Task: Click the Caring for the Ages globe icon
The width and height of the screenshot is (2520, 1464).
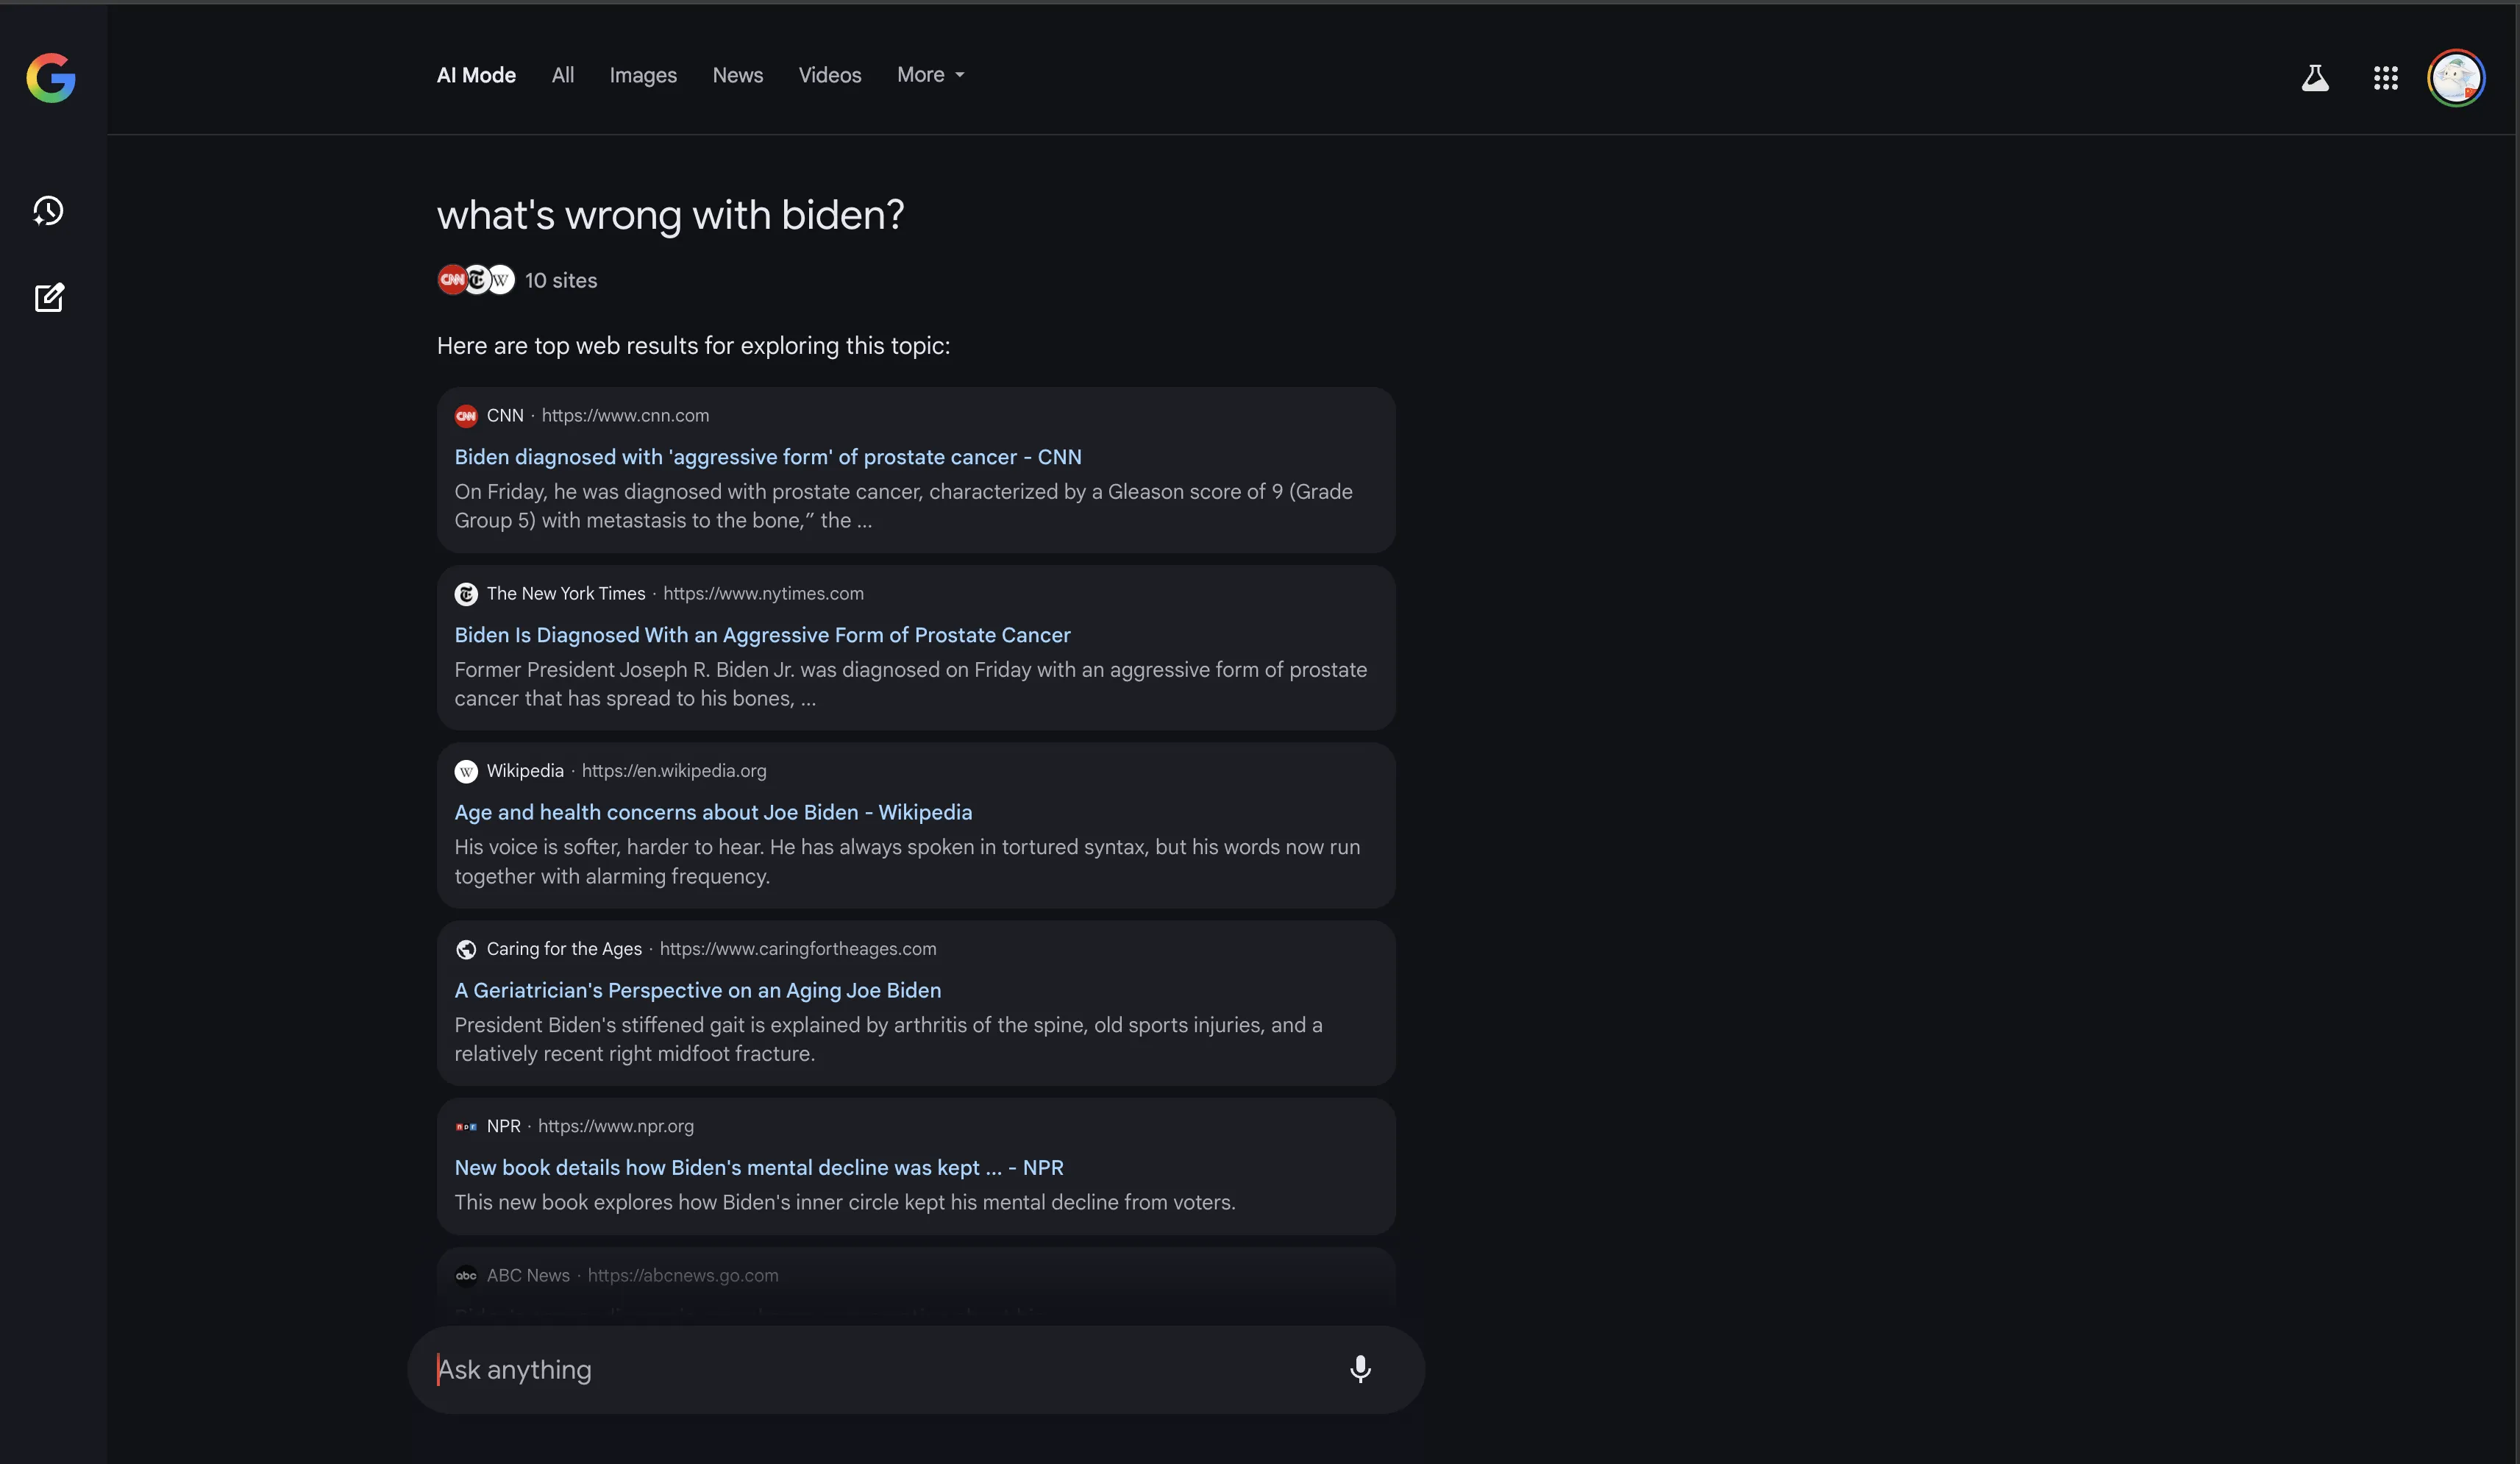Action: click(466, 949)
